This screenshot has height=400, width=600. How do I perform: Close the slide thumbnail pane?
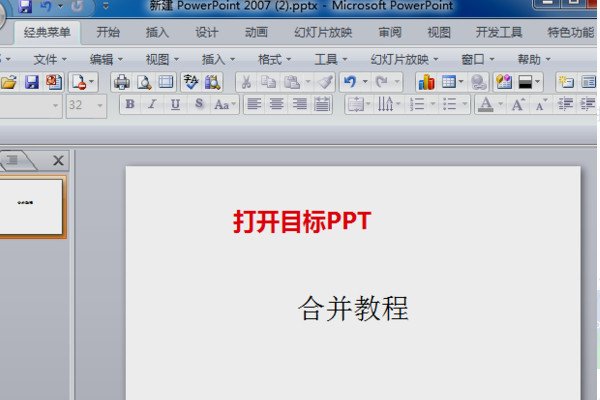coord(58,160)
